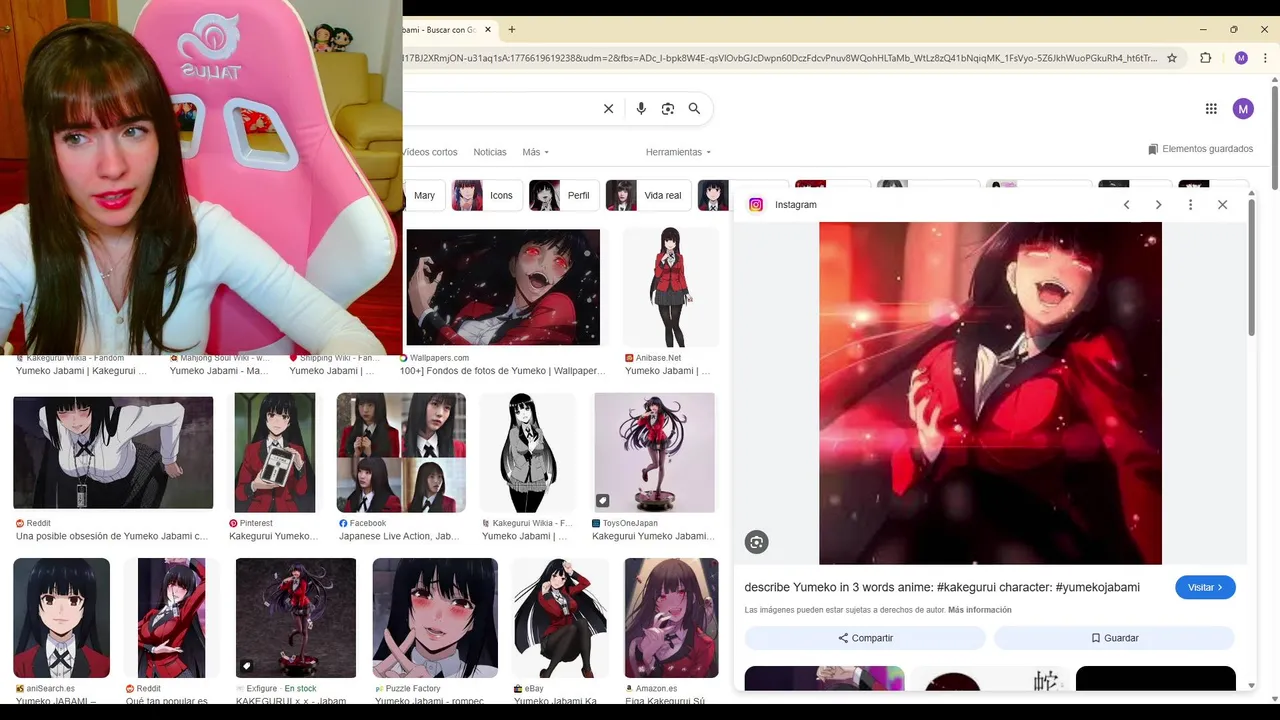
Task: Open the Wallpapers.com red-eyed Yumeko thumbnail
Action: (x=503, y=287)
